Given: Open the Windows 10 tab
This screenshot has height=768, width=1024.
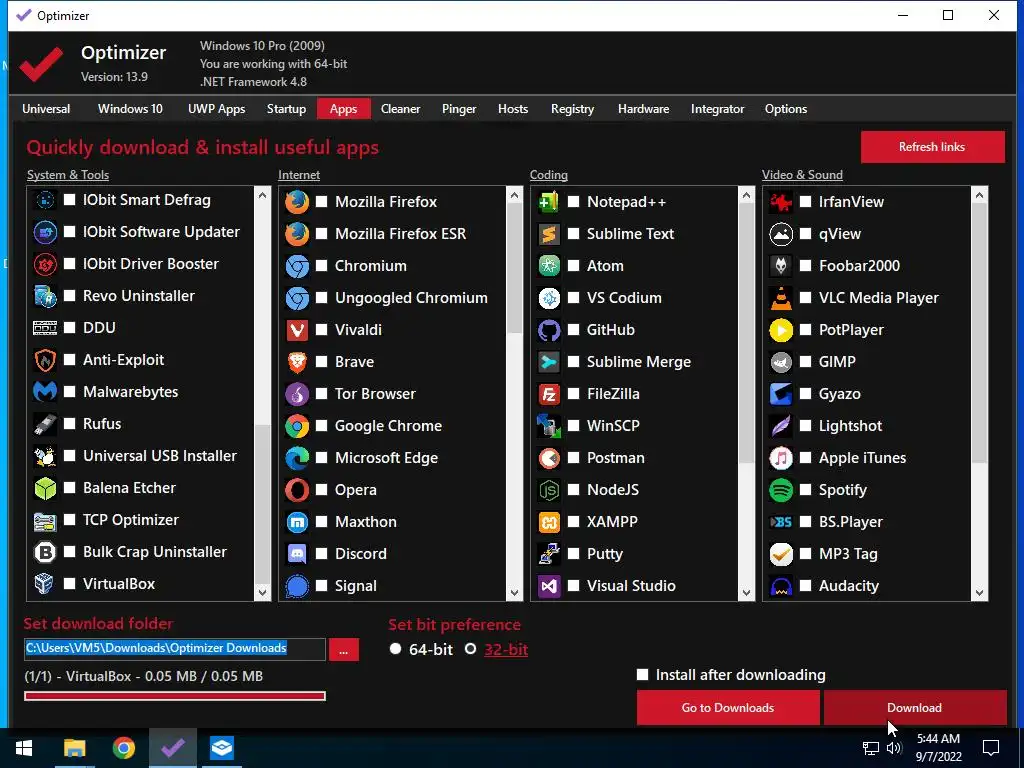Looking at the screenshot, I should (x=130, y=109).
